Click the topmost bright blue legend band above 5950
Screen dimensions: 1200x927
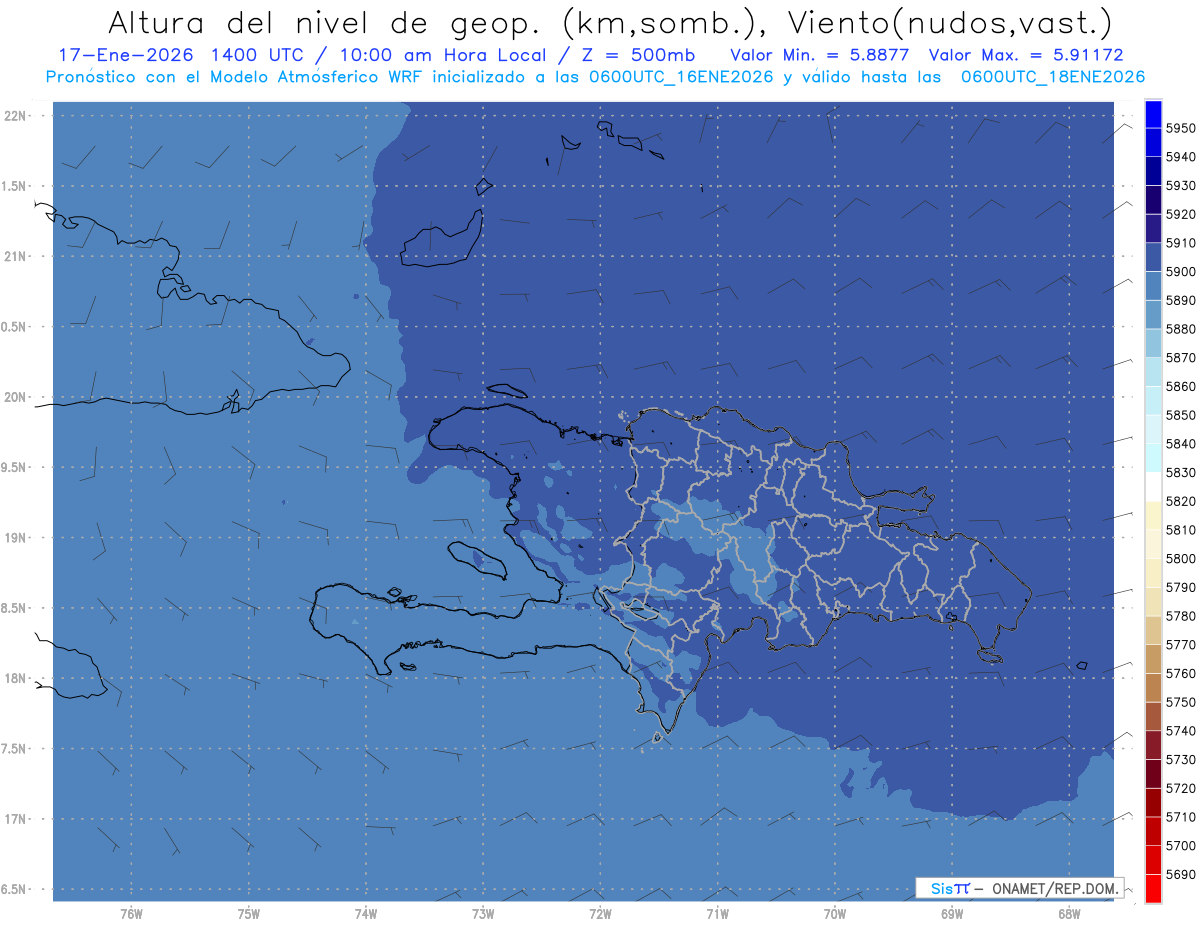tap(1153, 114)
